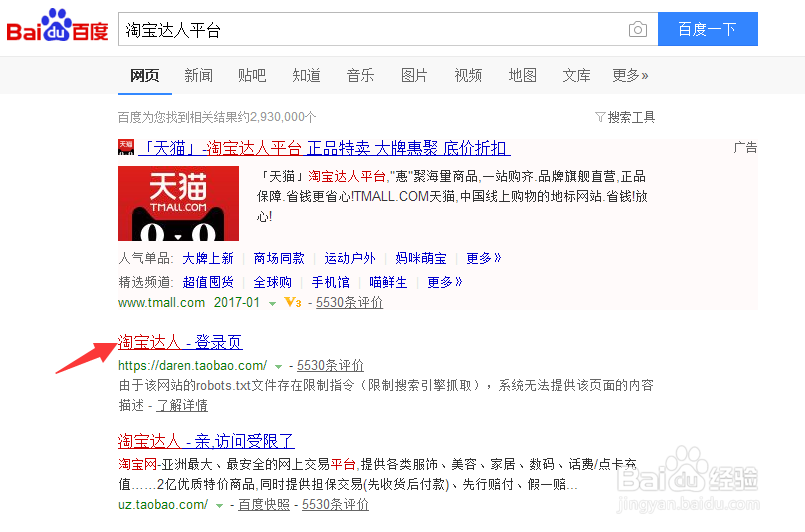Select the 网页 tab
This screenshot has width=805, height=532.
point(145,75)
